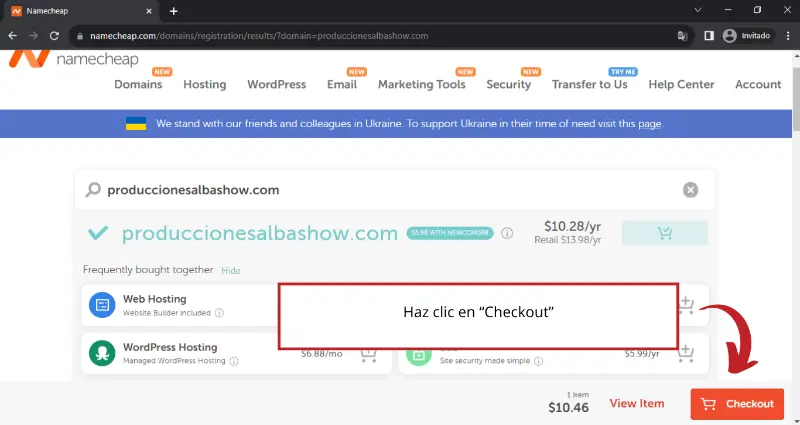Click the browser forward arrow
Viewport: 800px width, 425px height.
click(34, 36)
